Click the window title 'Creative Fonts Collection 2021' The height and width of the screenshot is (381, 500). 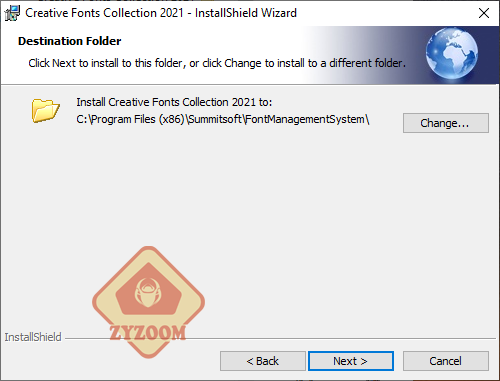104,13
